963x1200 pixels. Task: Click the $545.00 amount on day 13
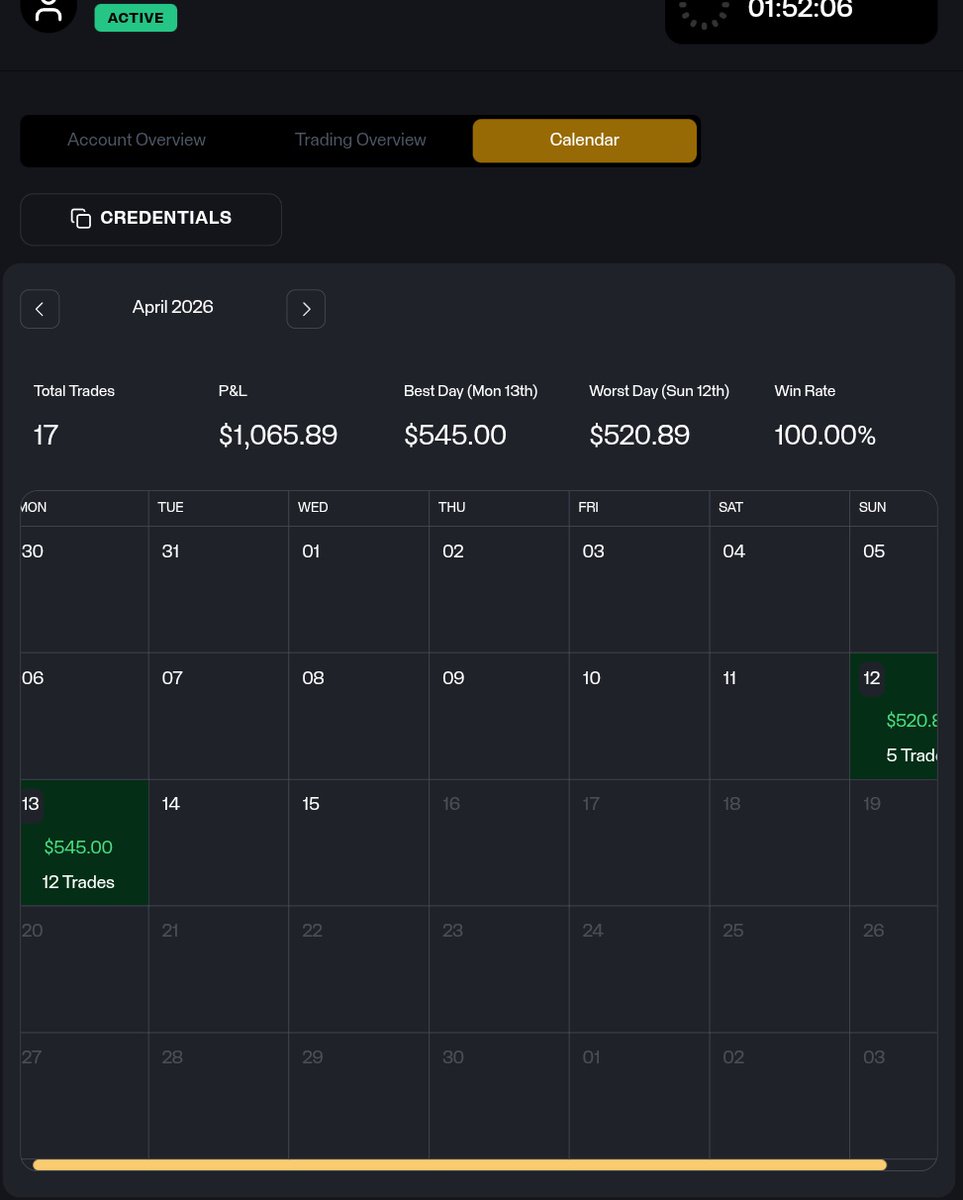(78, 847)
